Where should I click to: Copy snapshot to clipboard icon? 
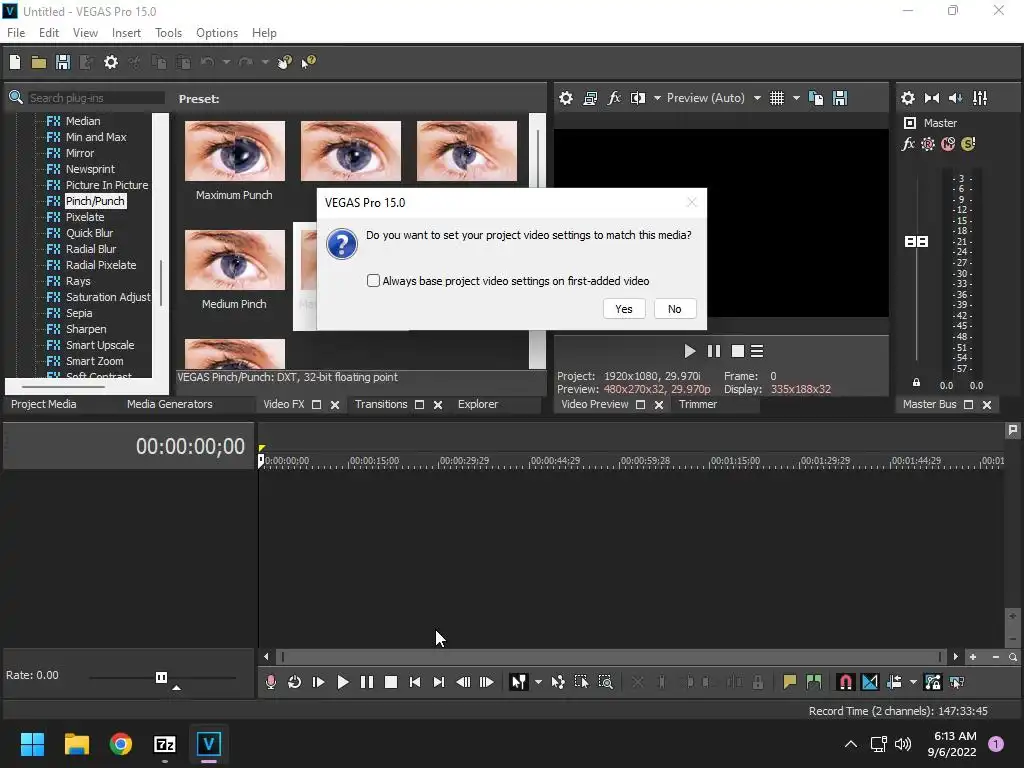click(816, 98)
